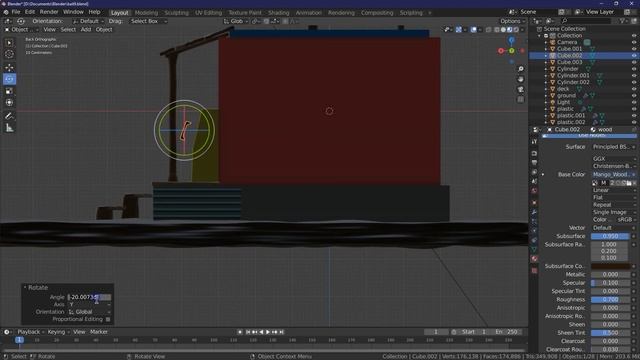Viewport: 640px width, 360px height.
Task: Open the GGX distribution dropdown
Action: tap(613, 159)
